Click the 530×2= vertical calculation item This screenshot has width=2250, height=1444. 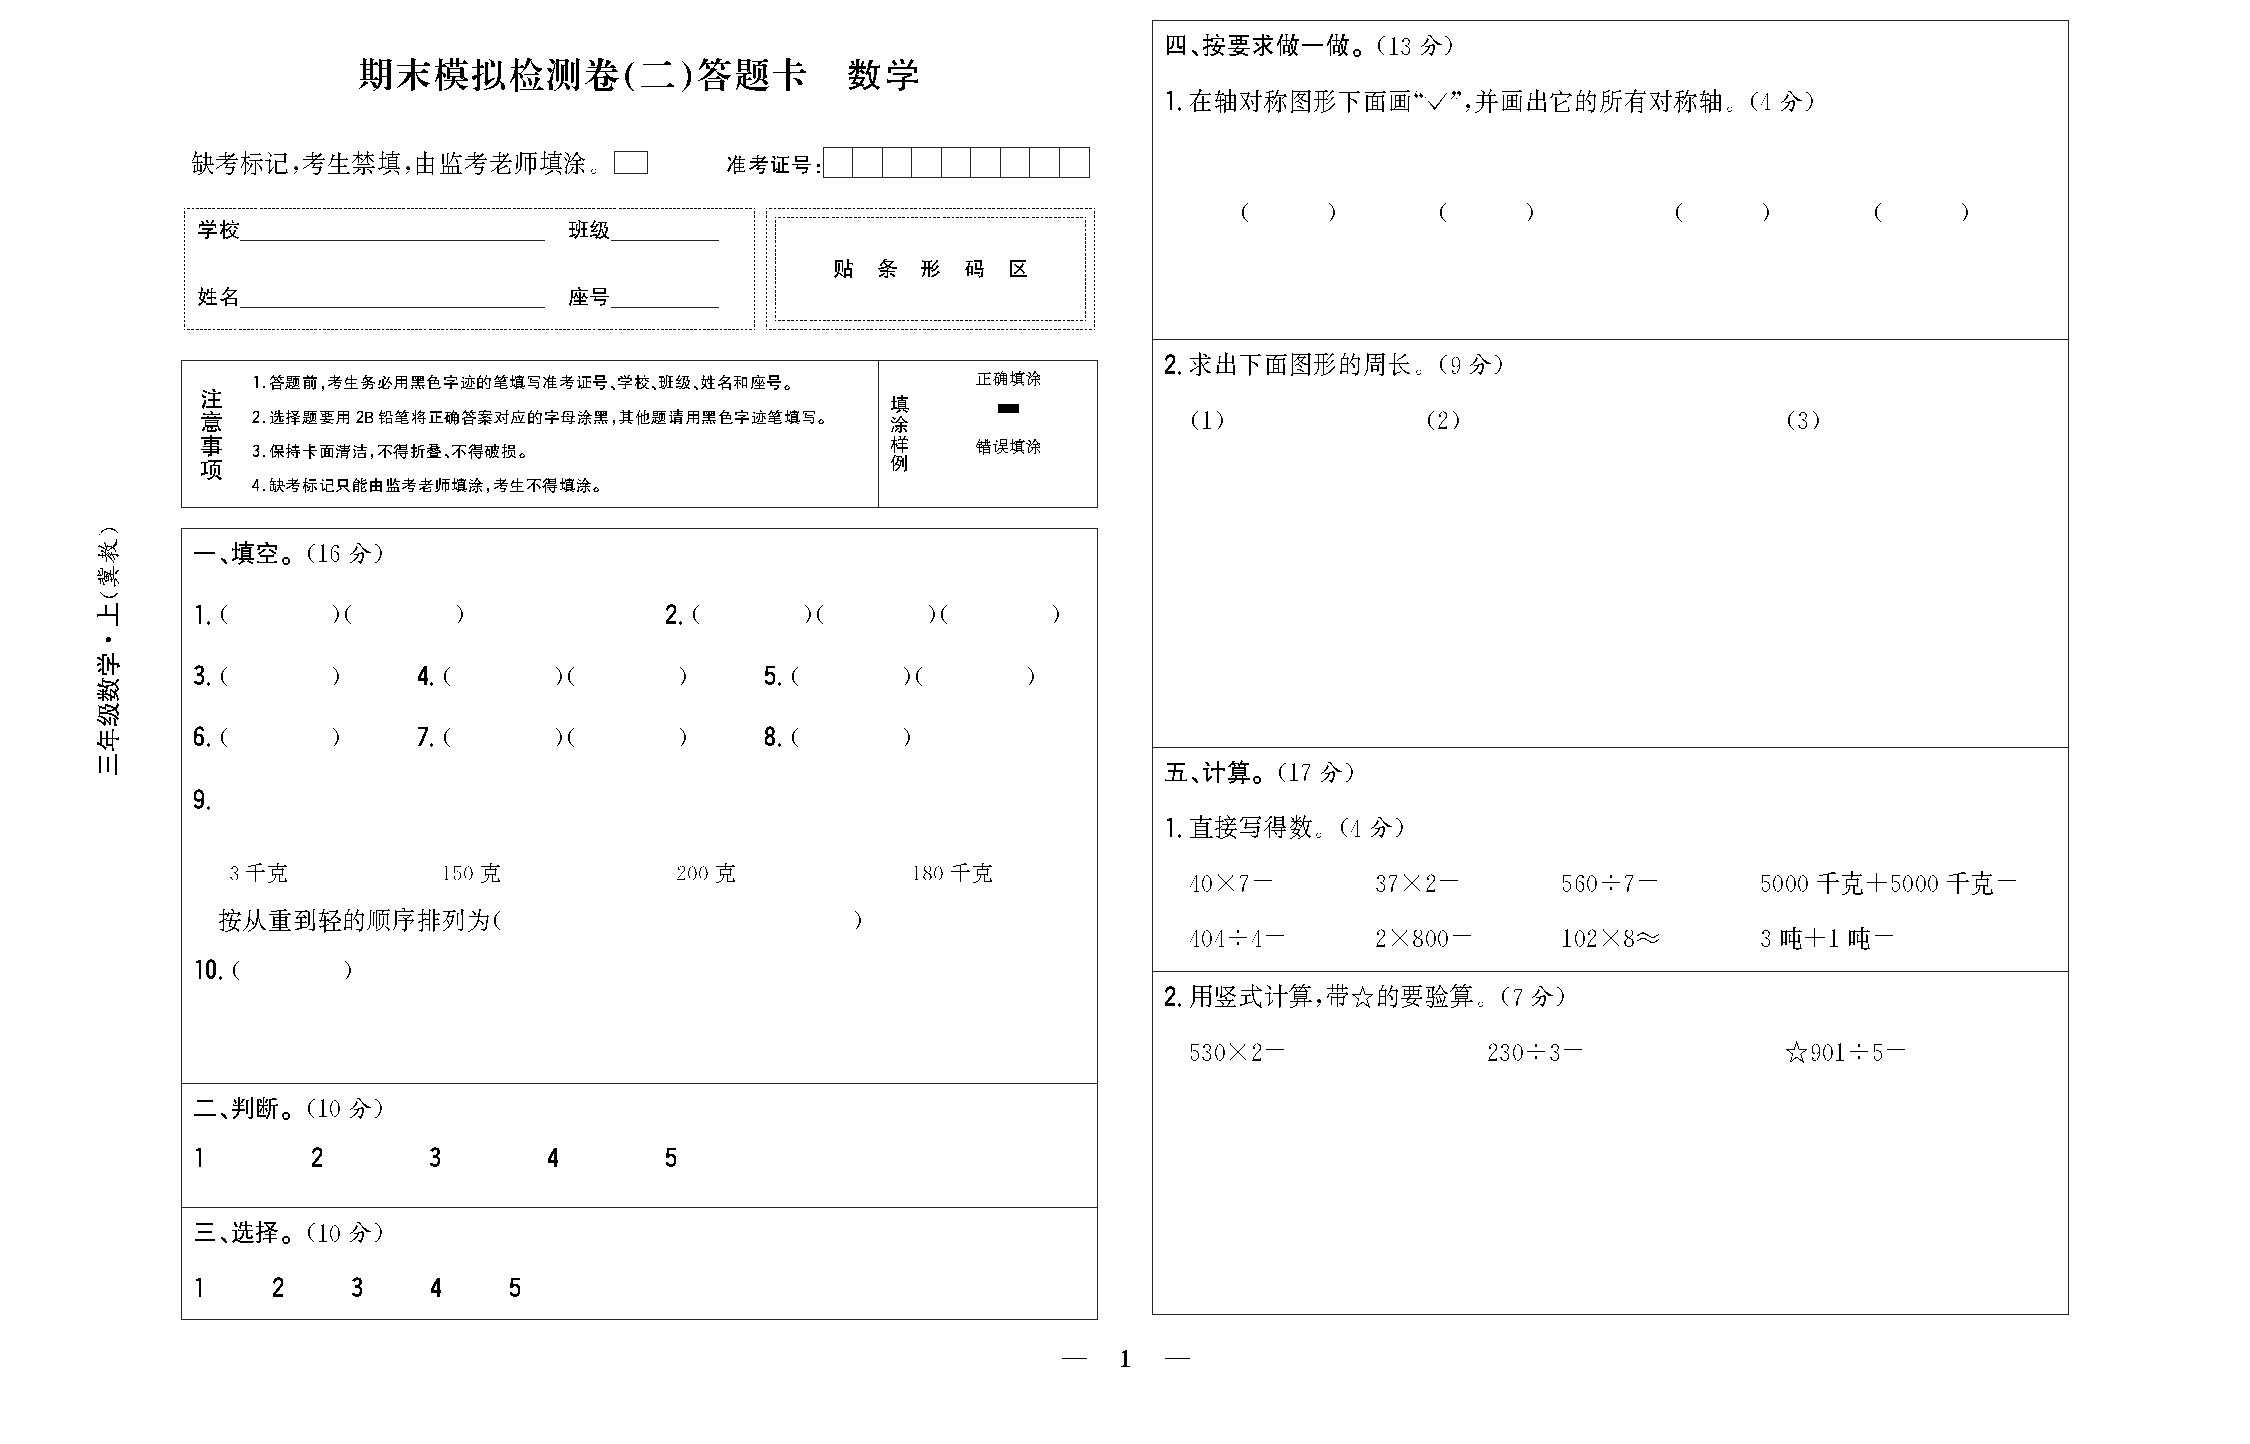(x=1236, y=1053)
